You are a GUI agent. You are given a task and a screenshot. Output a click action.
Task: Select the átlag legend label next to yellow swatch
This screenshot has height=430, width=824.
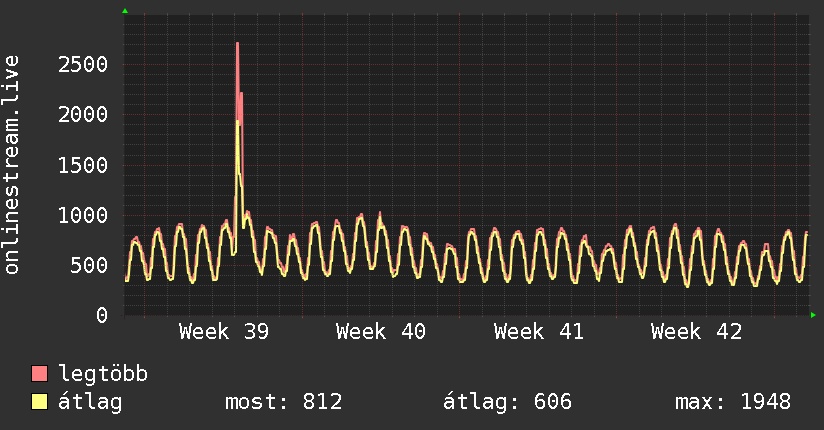pyautogui.click(x=90, y=402)
